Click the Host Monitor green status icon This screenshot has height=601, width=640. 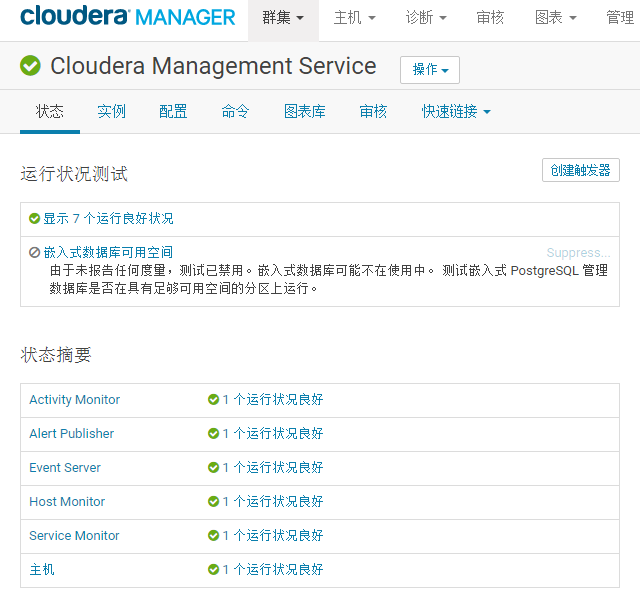pyautogui.click(x=213, y=501)
